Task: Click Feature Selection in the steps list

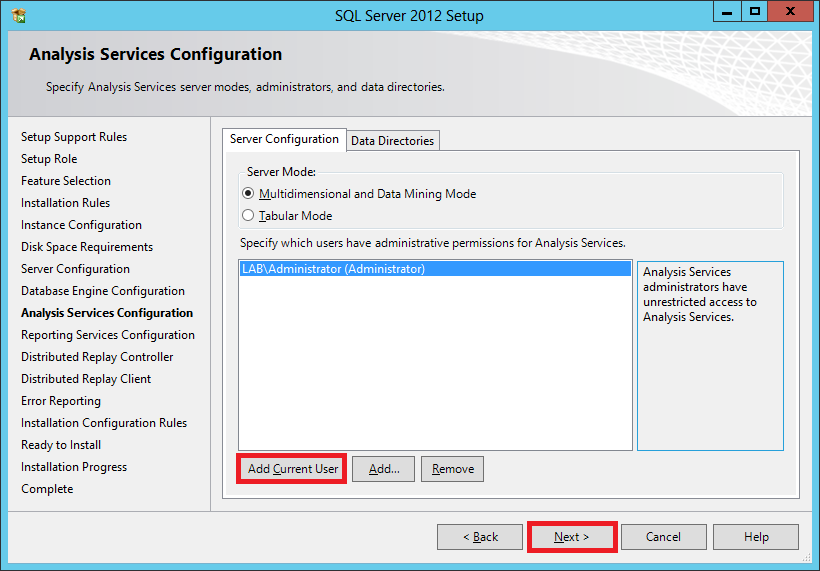Action: pyautogui.click(x=66, y=181)
